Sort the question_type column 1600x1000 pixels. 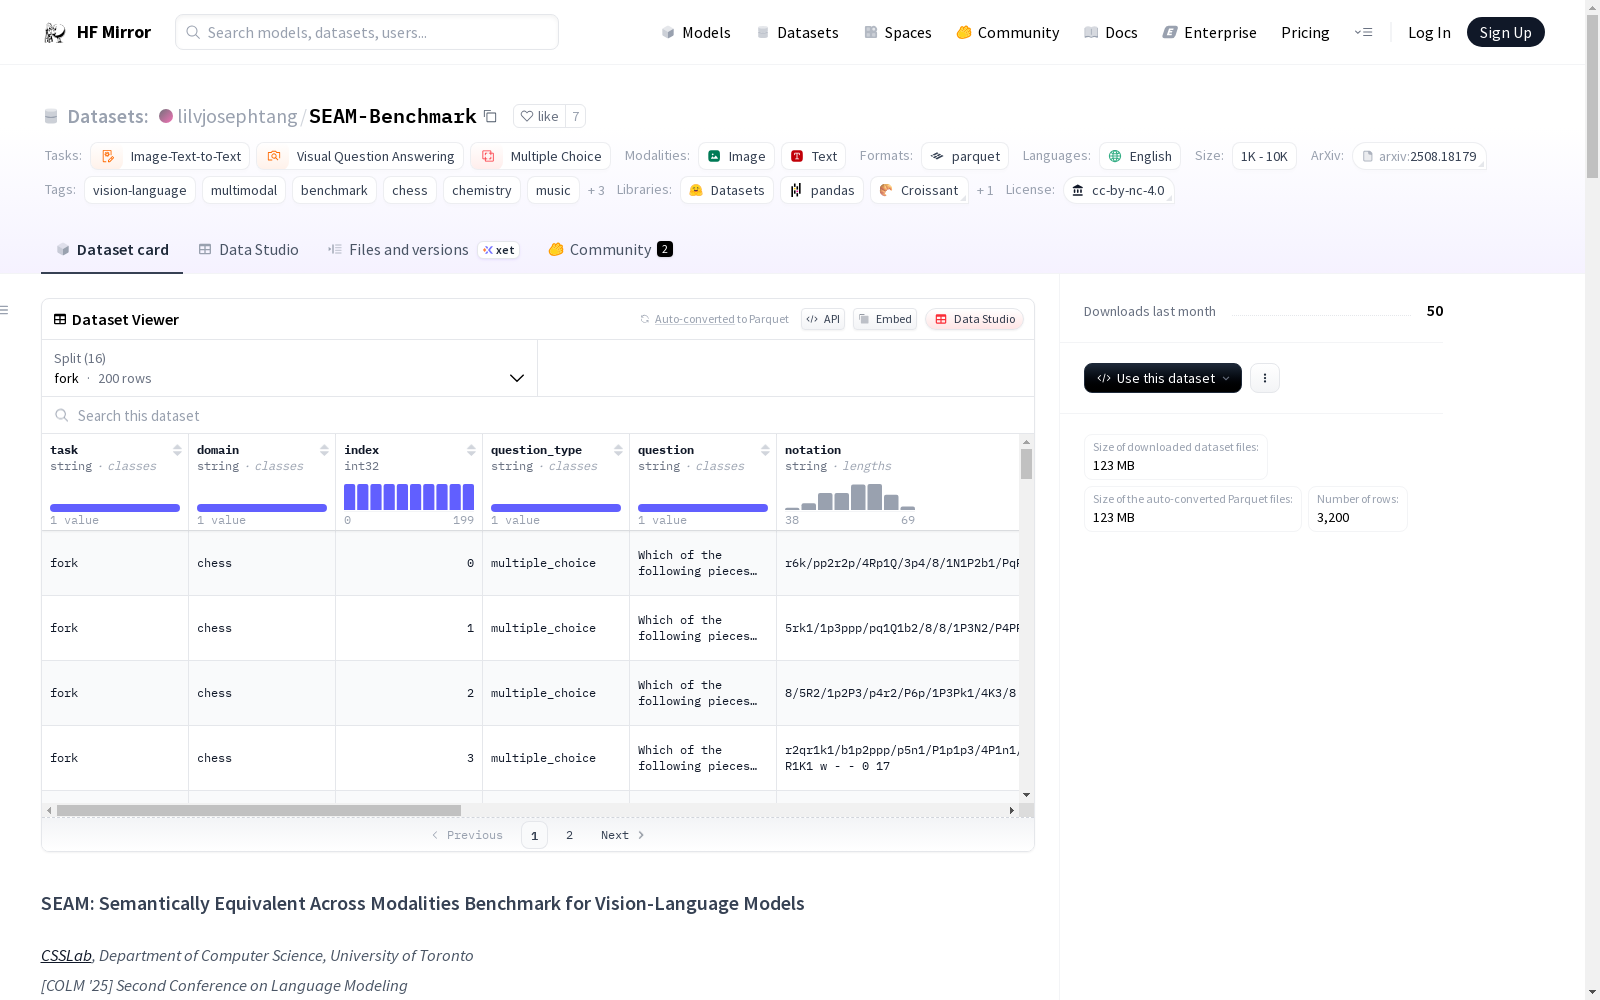618,450
